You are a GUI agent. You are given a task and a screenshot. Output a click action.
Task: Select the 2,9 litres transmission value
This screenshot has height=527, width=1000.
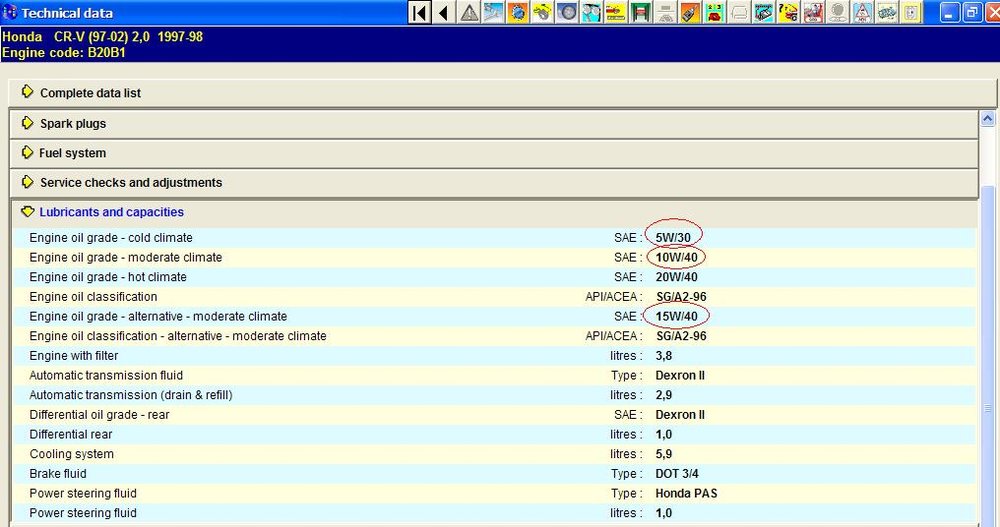pyautogui.click(x=663, y=396)
